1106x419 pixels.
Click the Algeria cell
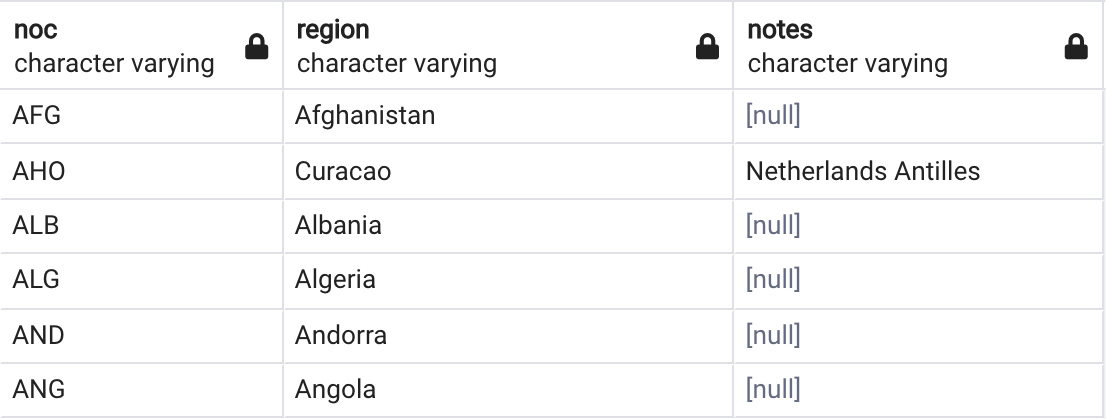509,280
